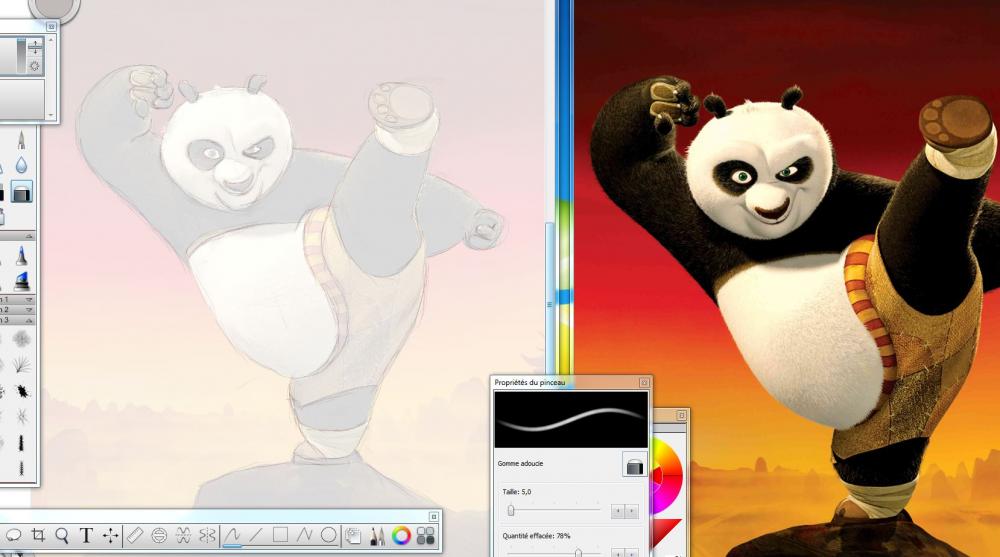Select the pencil brush in palette

point(21,140)
